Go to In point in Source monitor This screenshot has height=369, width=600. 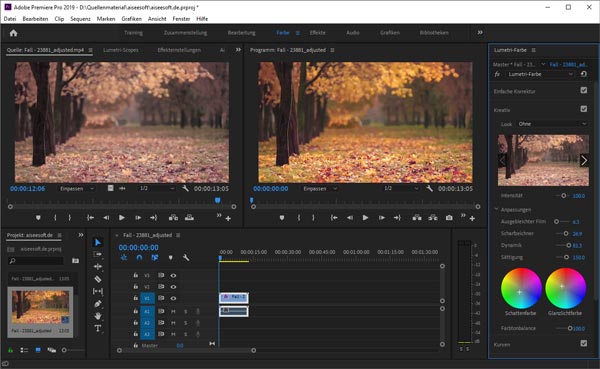pyautogui.click(x=90, y=217)
